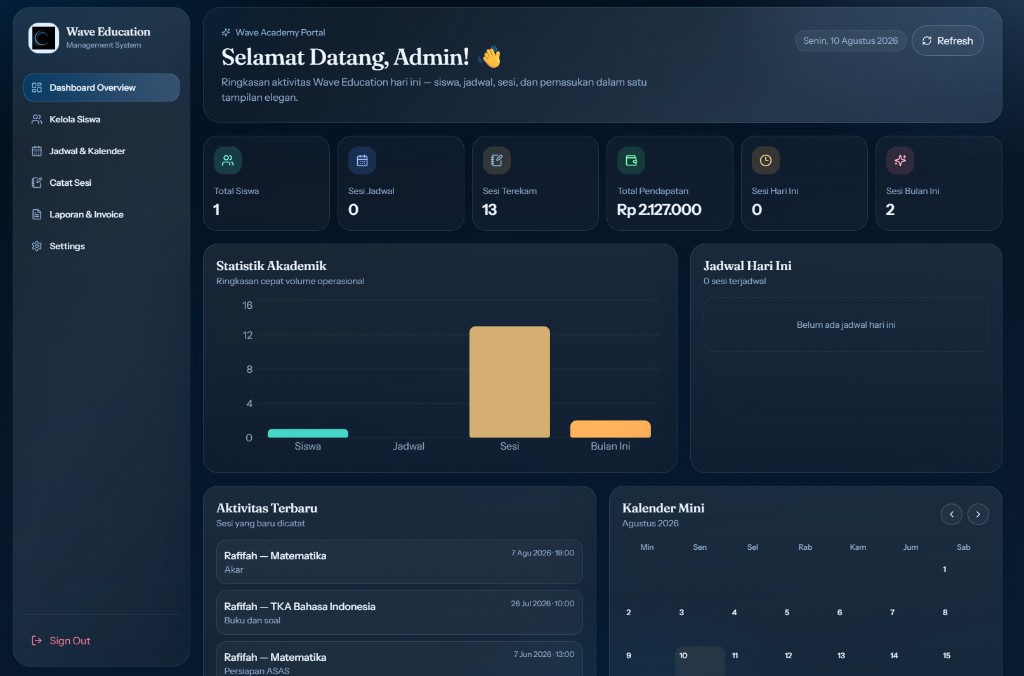This screenshot has width=1024, height=676.
Task: Click the orange Bulan Ini bar
Action: (610, 429)
